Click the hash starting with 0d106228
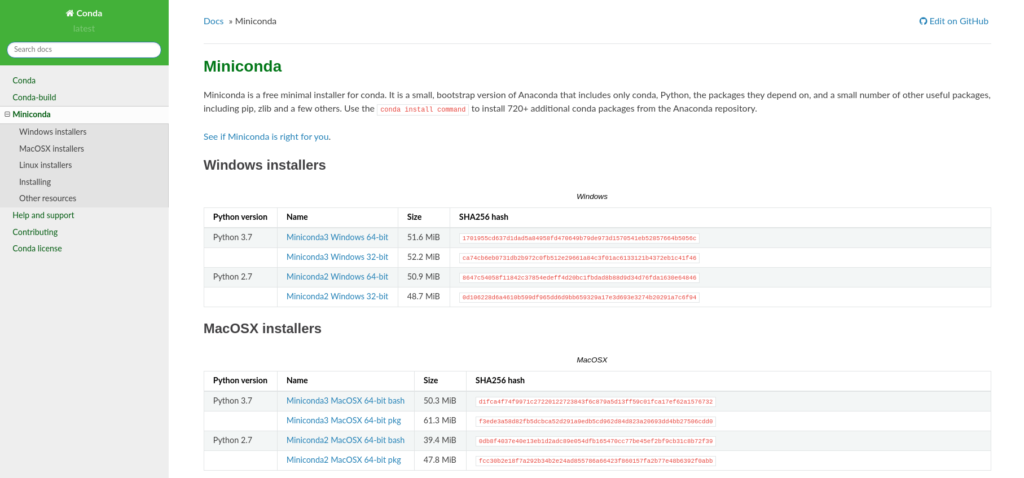1024x478 pixels. click(x=579, y=297)
